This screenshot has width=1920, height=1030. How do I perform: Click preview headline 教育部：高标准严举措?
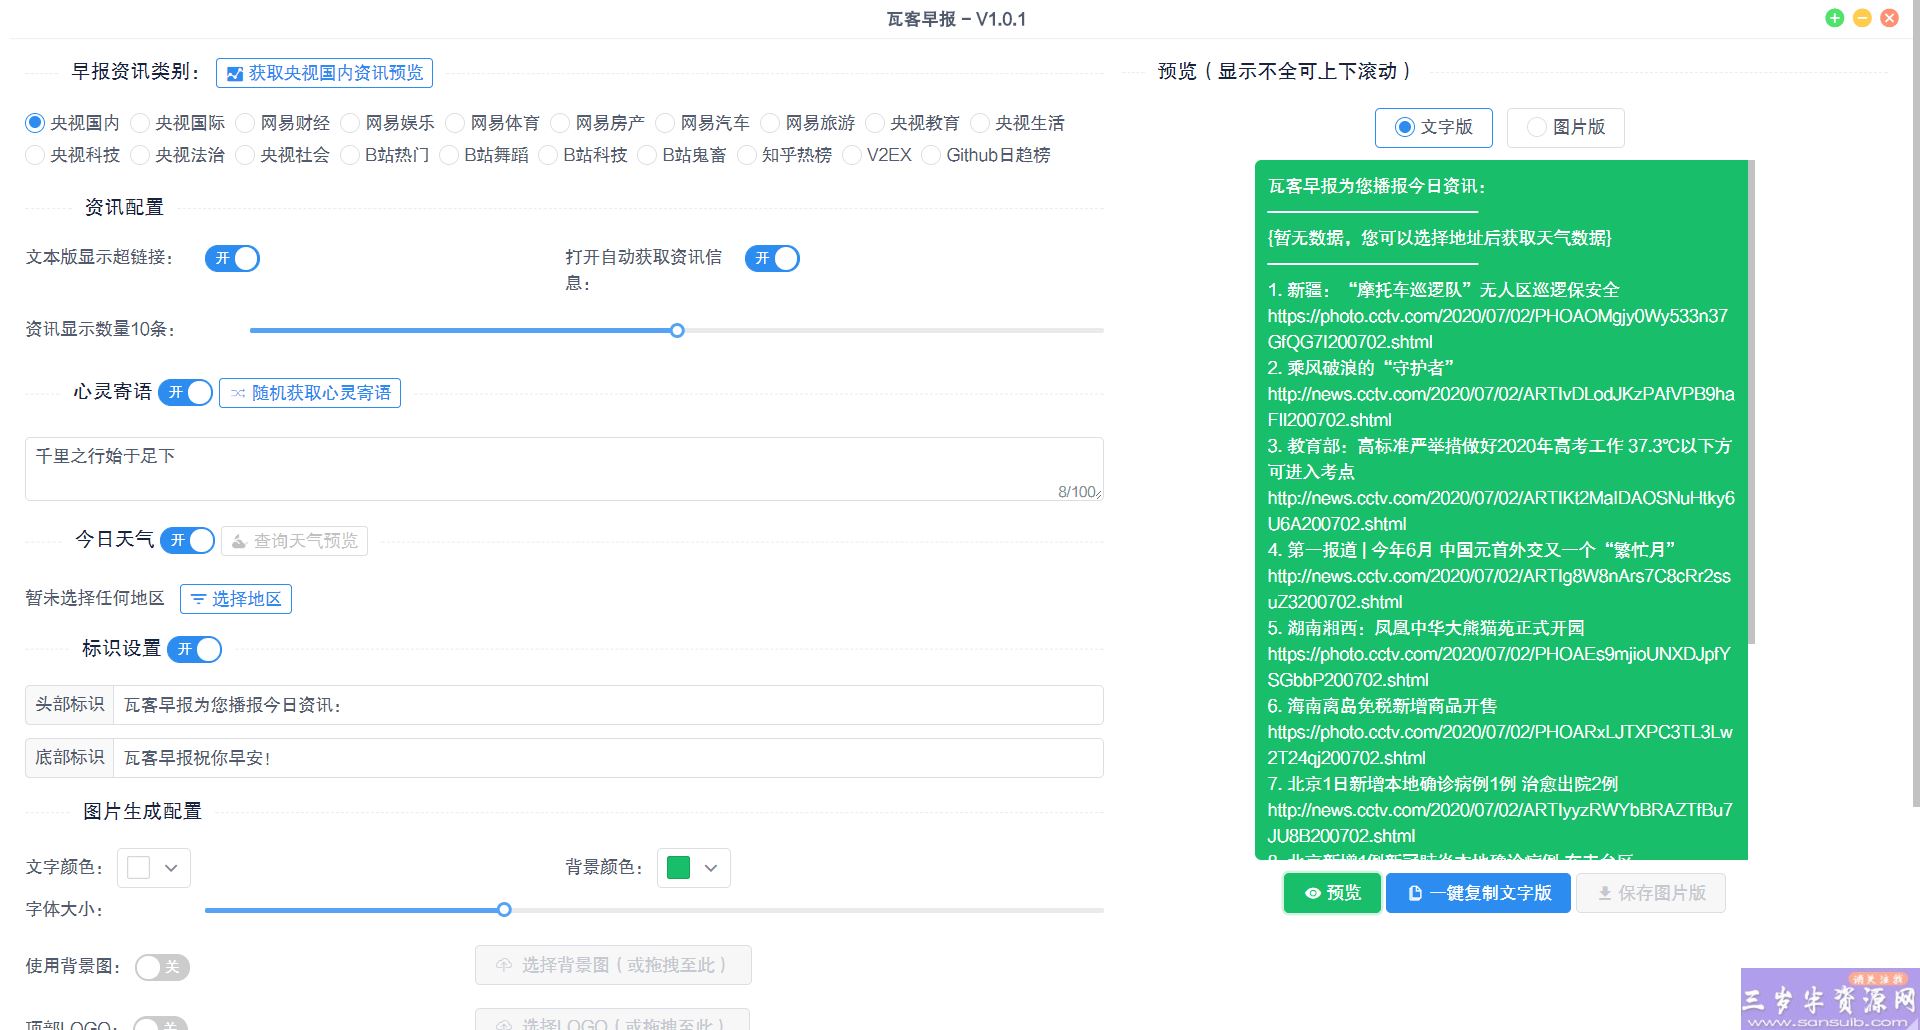(1500, 459)
